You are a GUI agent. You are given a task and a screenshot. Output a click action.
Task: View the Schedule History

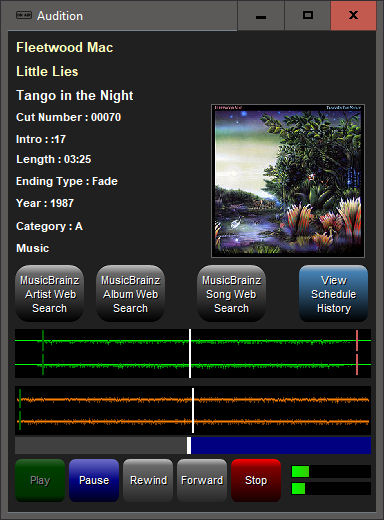(334, 294)
